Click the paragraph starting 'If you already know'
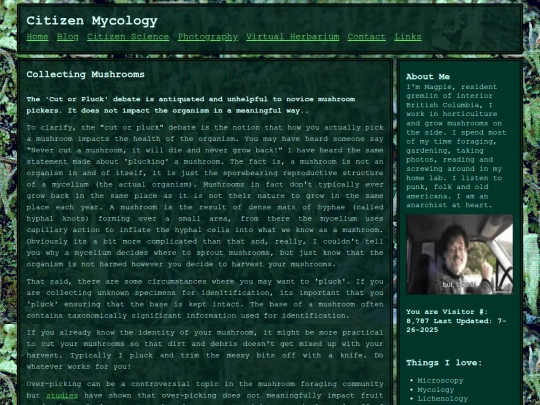This screenshot has width=540, height=405. 205,350
